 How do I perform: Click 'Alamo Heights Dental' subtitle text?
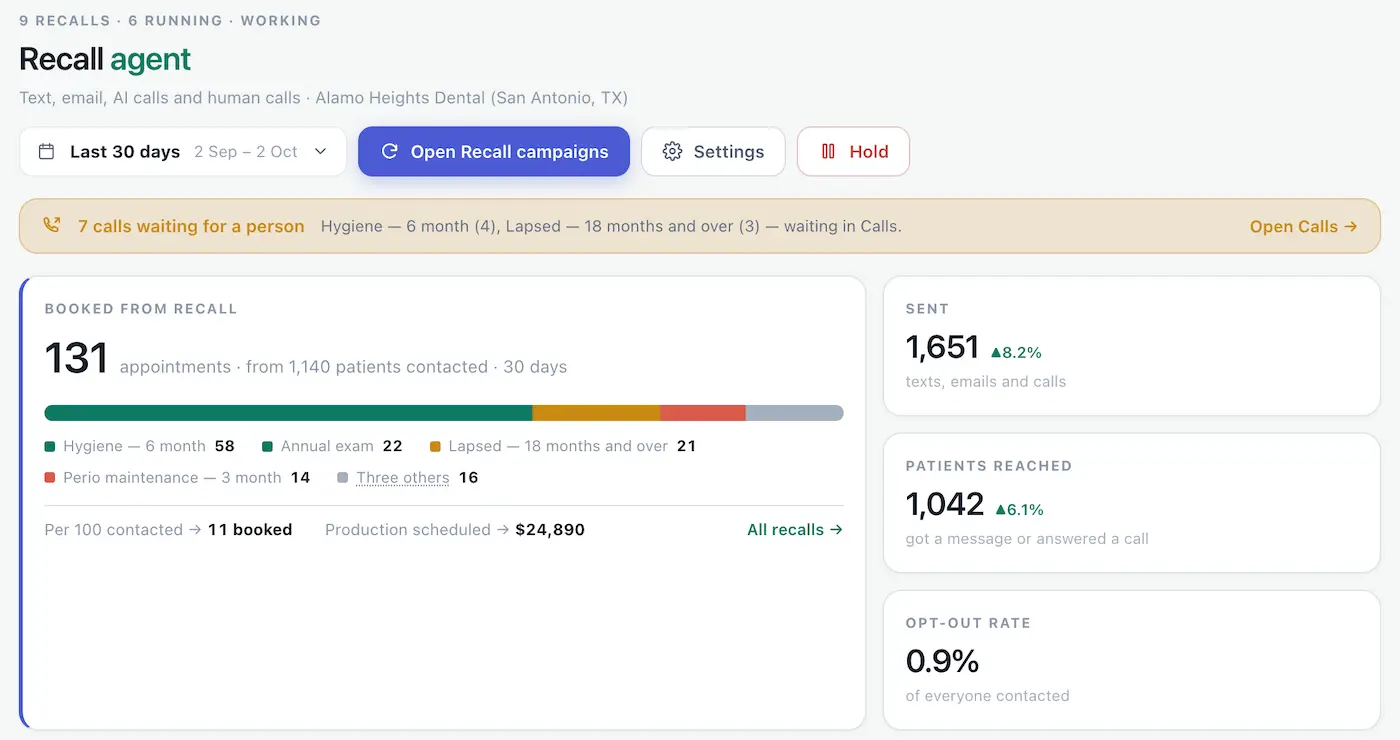(x=400, y=98)
